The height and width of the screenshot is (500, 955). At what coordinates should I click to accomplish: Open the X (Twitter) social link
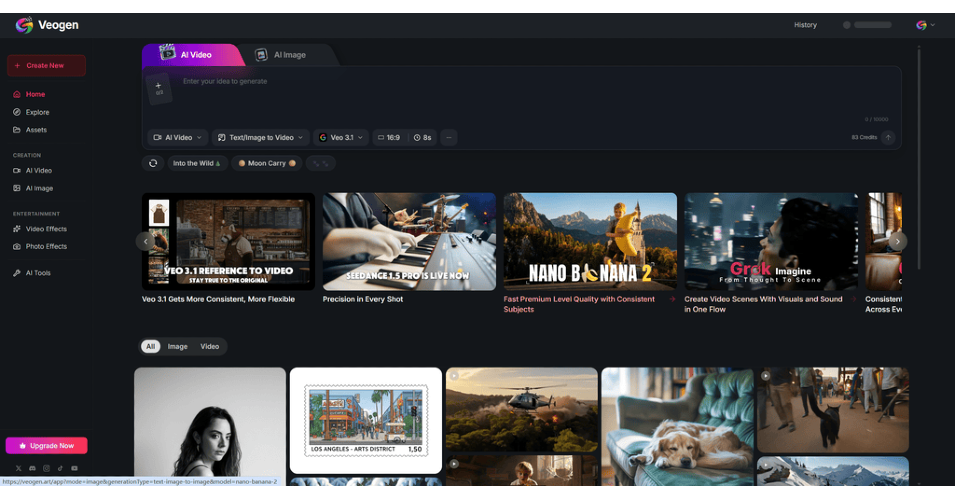[18, 468]
